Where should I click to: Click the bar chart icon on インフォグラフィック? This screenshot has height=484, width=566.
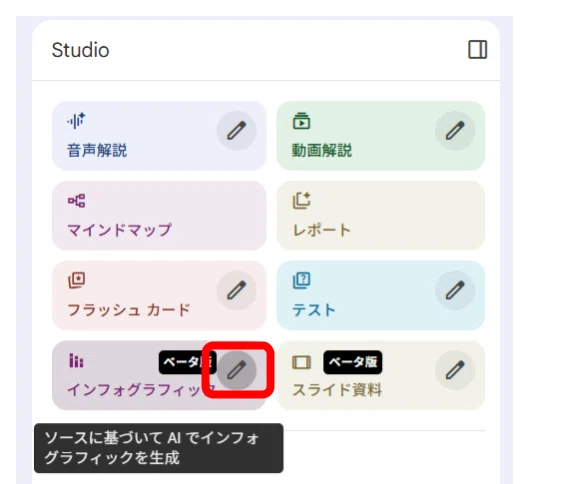[x=76, y=361]
